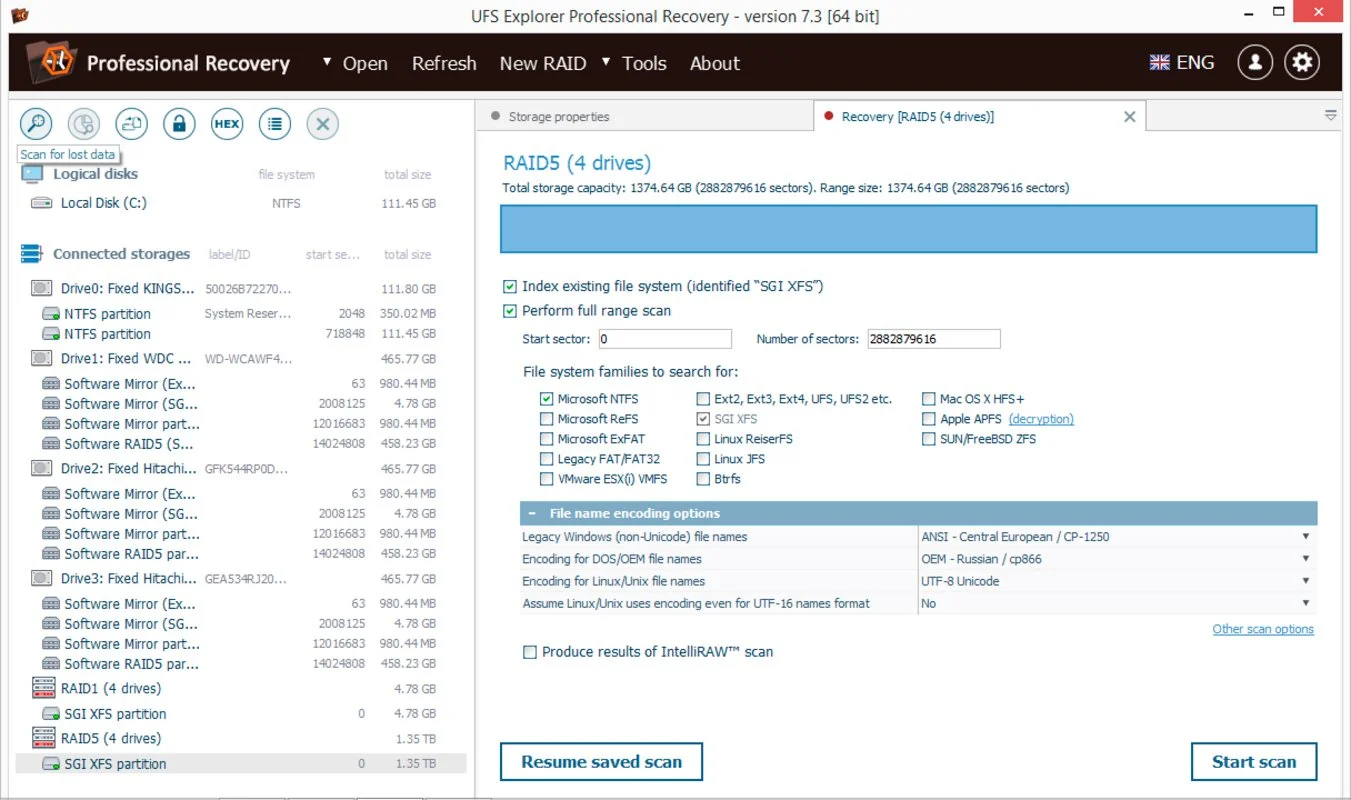1351x800 pixels.
Task: Toggle Perform full range scan checkbox
Action: [510, 311]
